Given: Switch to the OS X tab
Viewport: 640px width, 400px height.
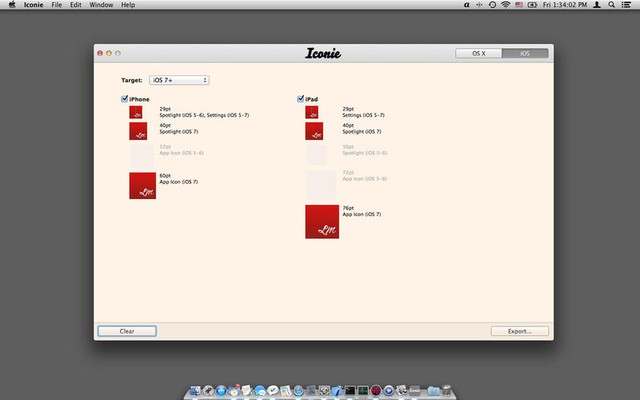Looking at the screenshot, I should tap(478, 53).
